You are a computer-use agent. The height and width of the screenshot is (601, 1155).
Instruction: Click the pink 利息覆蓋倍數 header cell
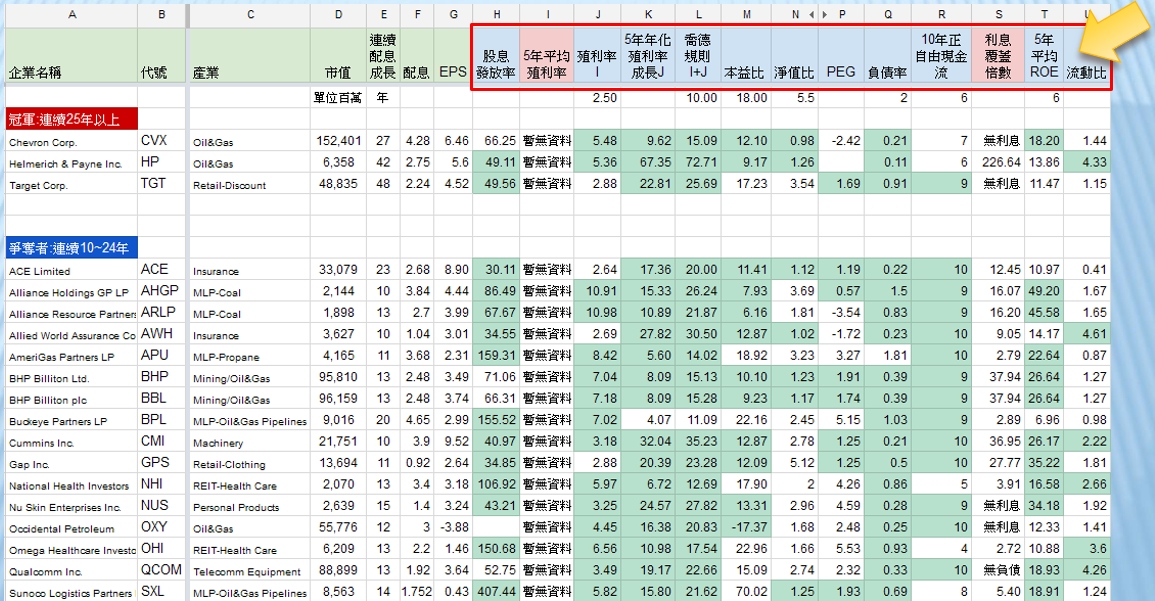(998, 56)
